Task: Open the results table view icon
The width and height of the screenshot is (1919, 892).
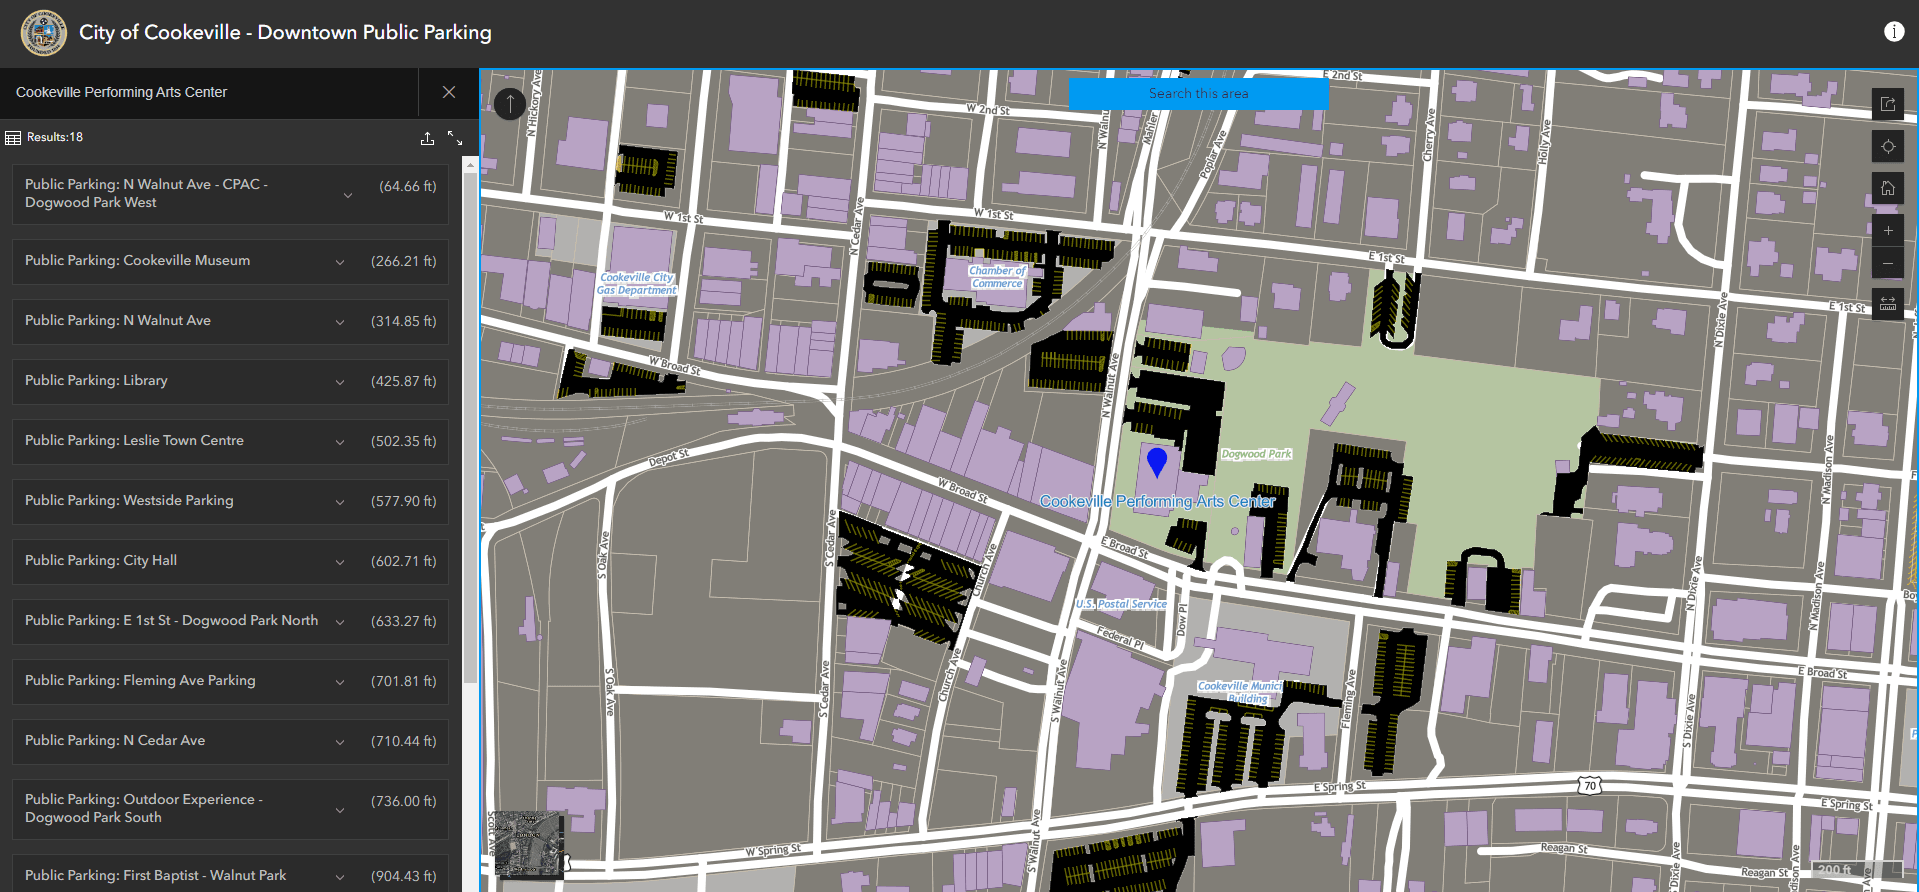Action: [x=13, y=138]
